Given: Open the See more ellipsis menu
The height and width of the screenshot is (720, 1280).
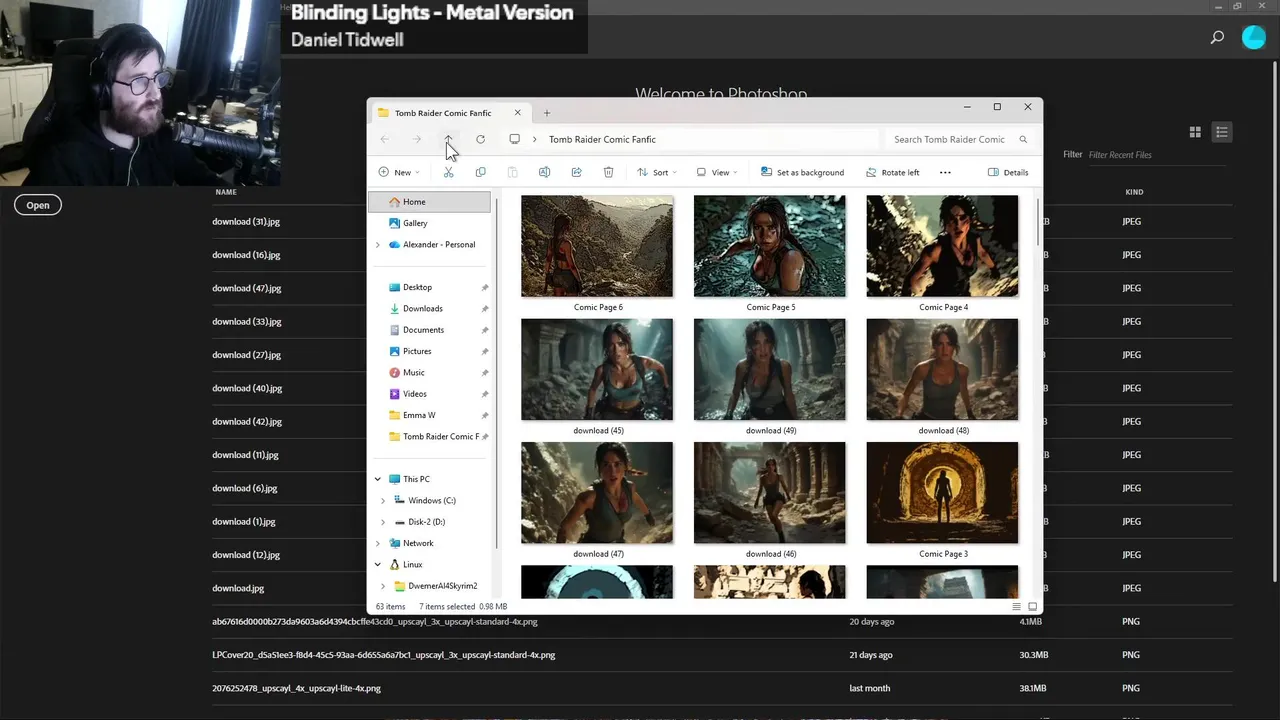Looking at the screenshot, I should pos(945,172).
